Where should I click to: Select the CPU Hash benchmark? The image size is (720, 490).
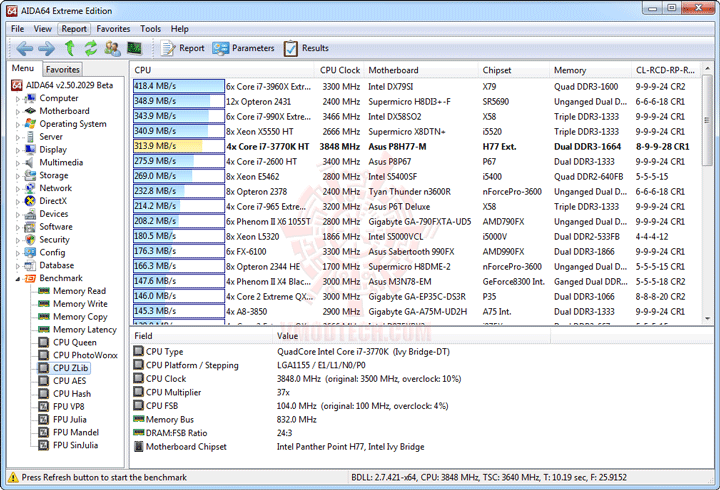pyautogui.click(x=72, y=394)
